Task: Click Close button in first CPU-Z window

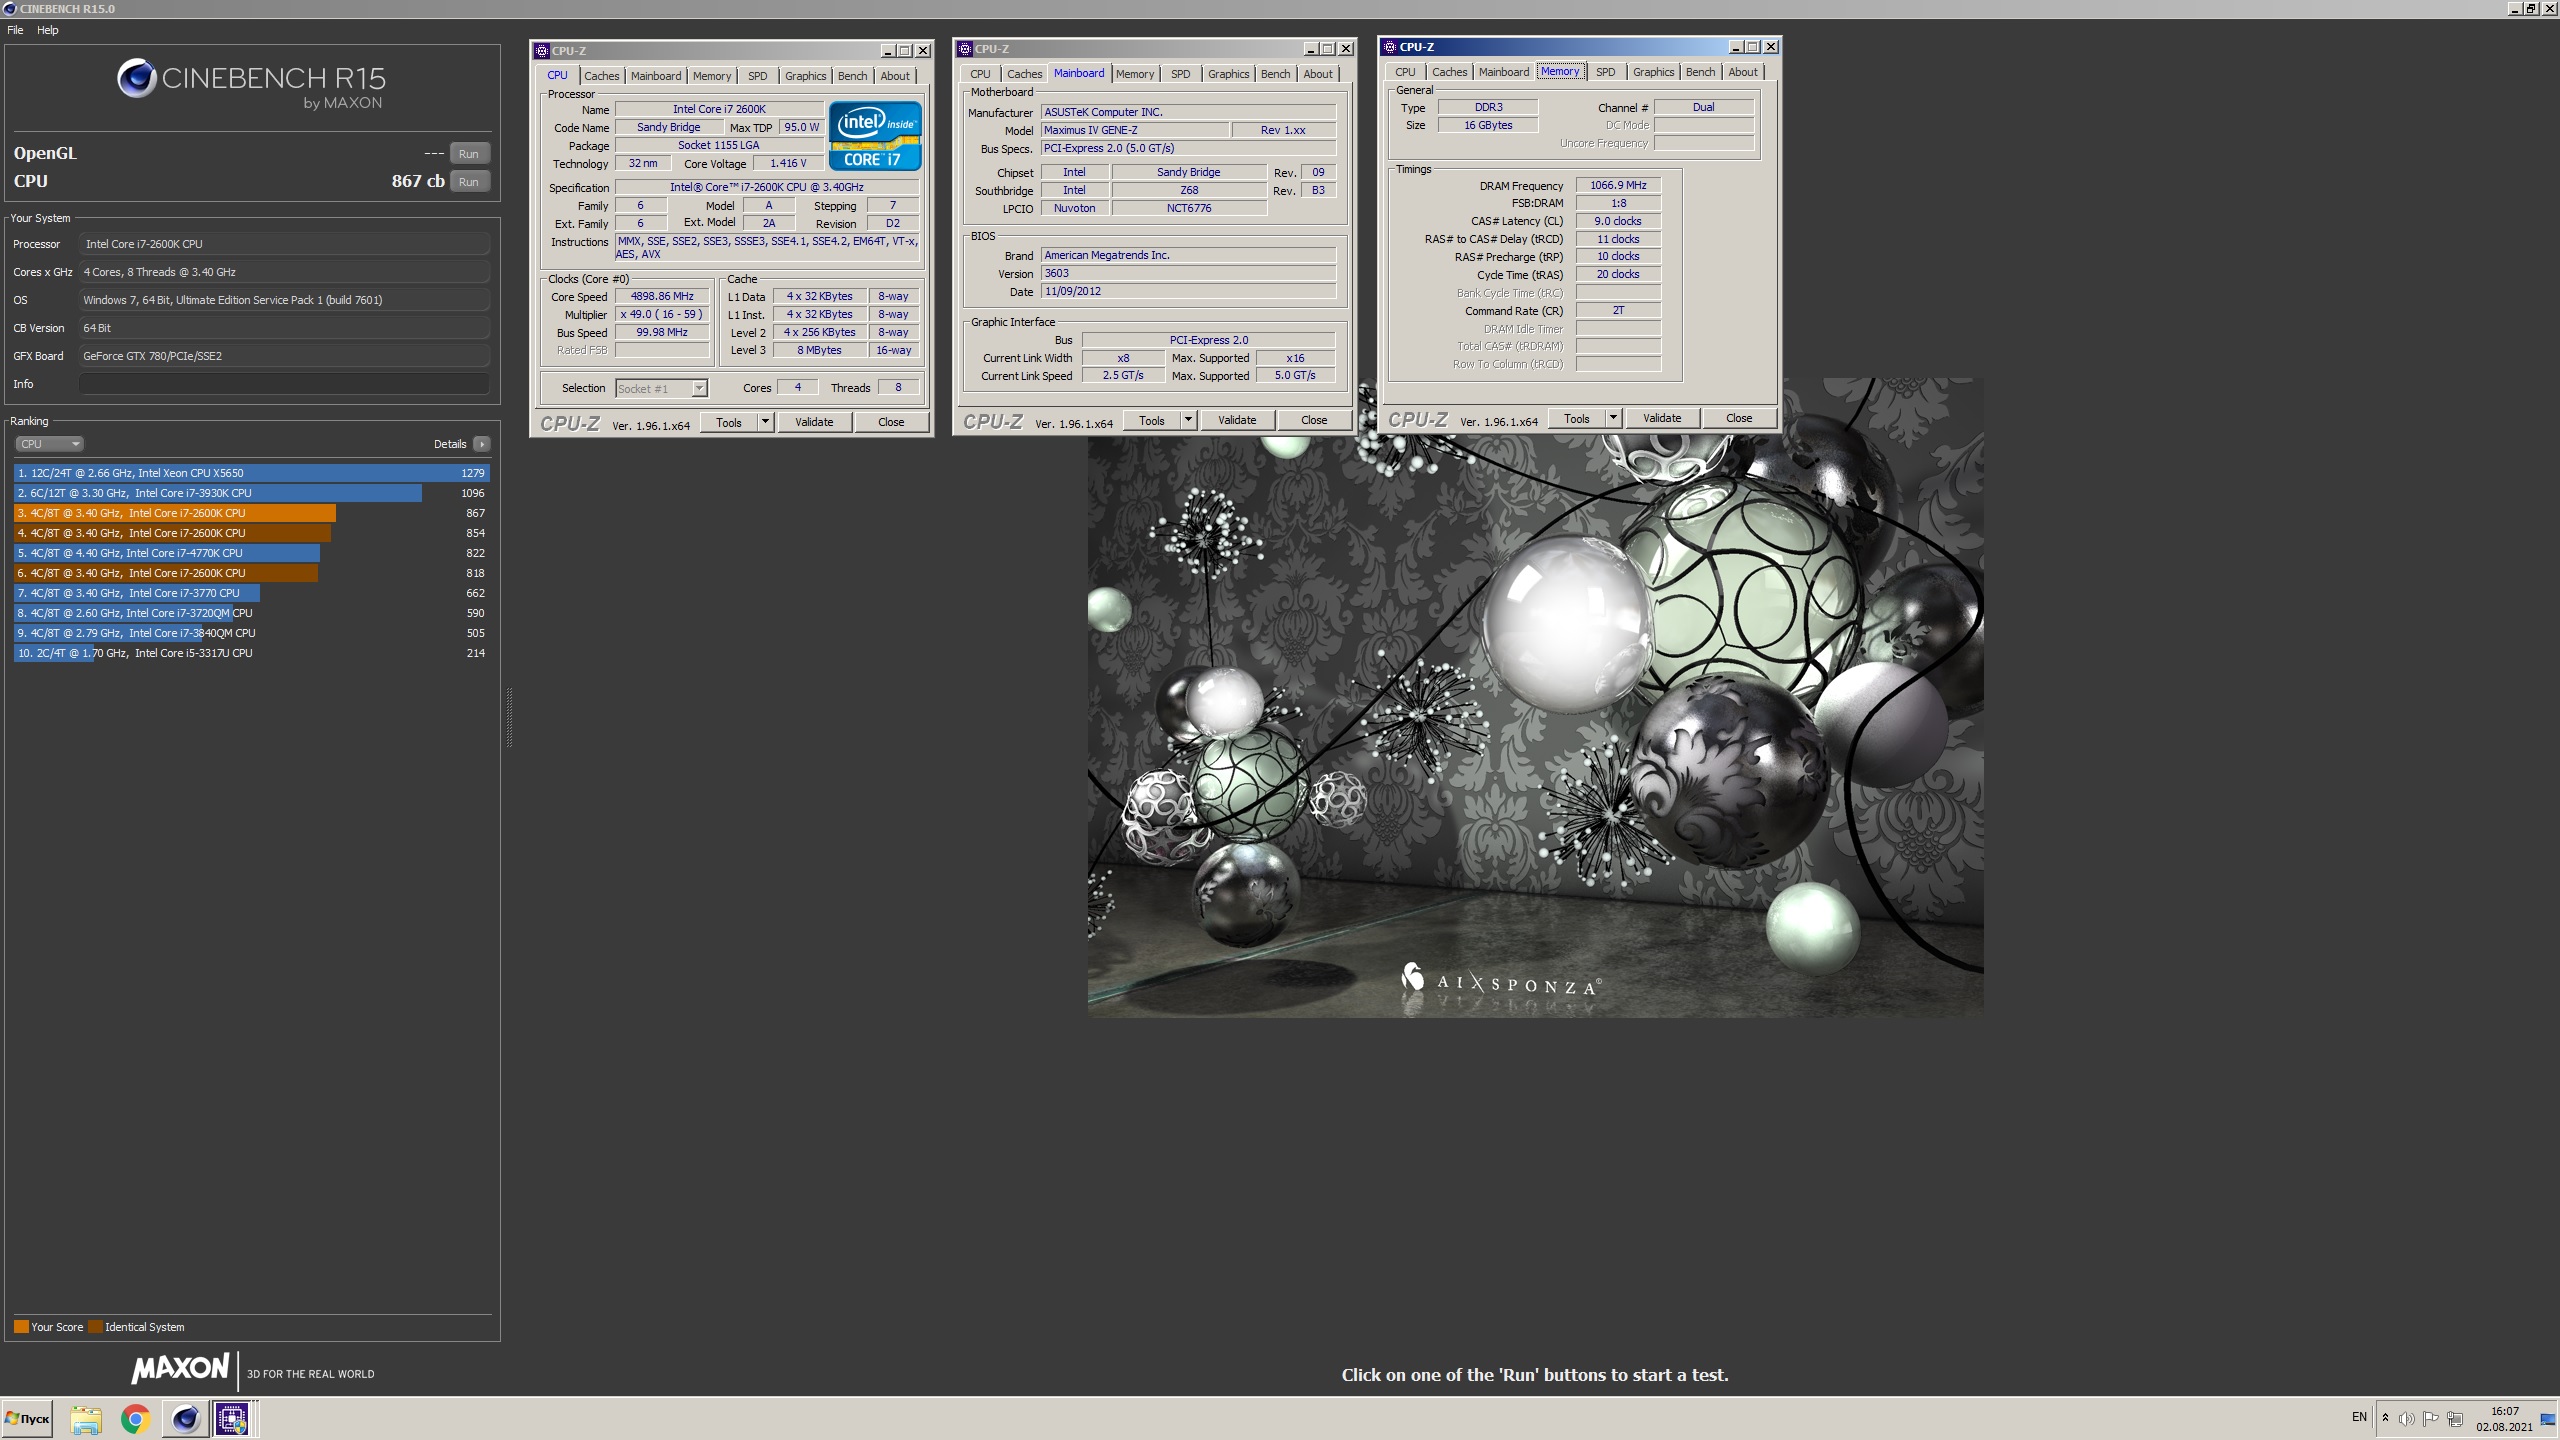Action: (891, 422)
